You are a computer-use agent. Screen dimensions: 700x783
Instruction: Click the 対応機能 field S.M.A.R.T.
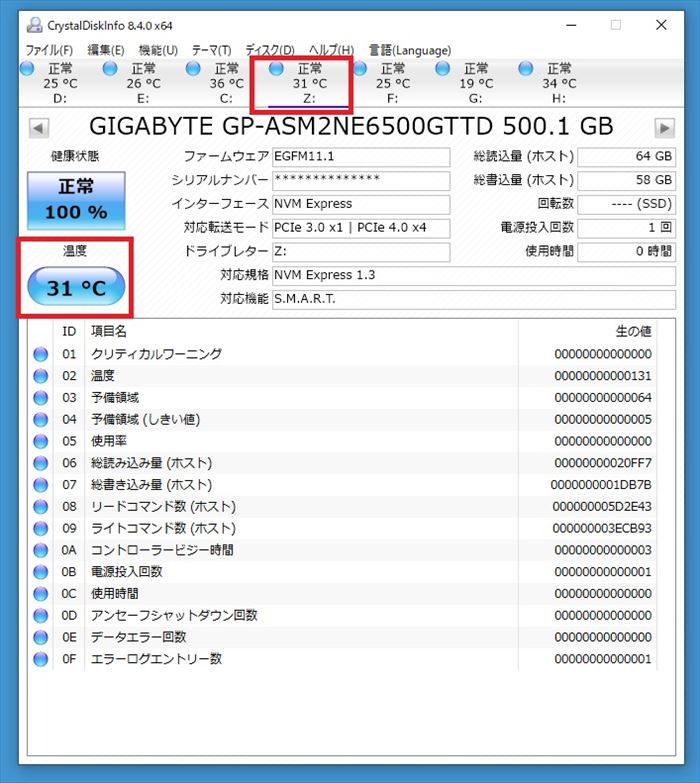point(474,299)
